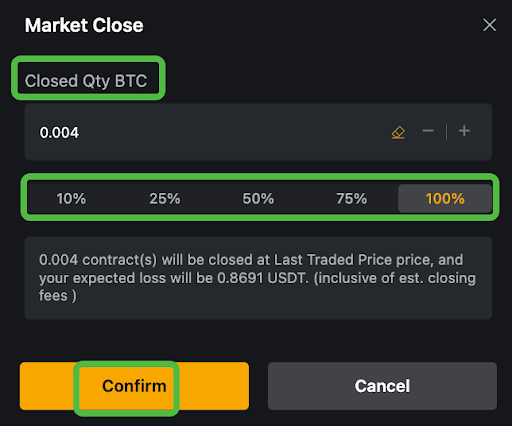Click the Last Traded Price text
Image resolution: width=512 pixels, height=426 pixels.
coord(333,260)
